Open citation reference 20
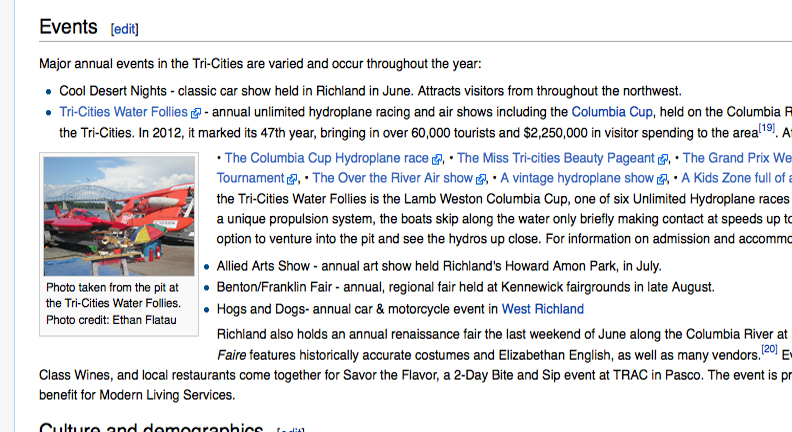The image size is (792, 432). pyautogui.click(x=769, y=349)
